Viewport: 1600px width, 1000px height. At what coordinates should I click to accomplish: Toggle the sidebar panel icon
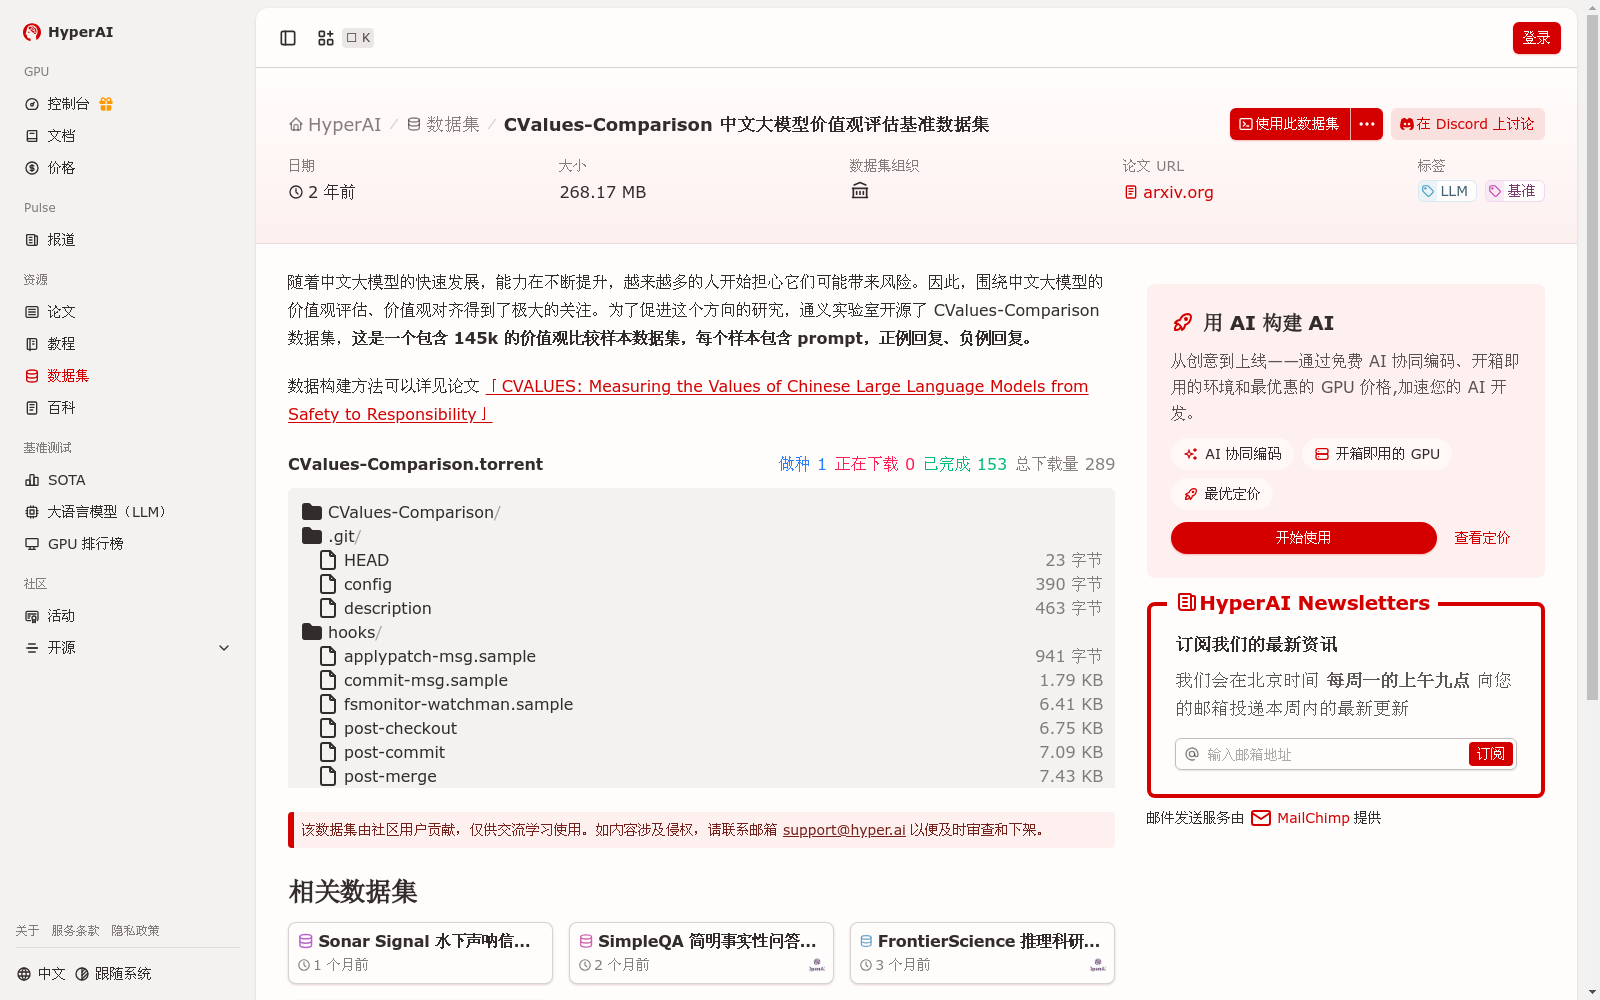click(x=288, y=38)
